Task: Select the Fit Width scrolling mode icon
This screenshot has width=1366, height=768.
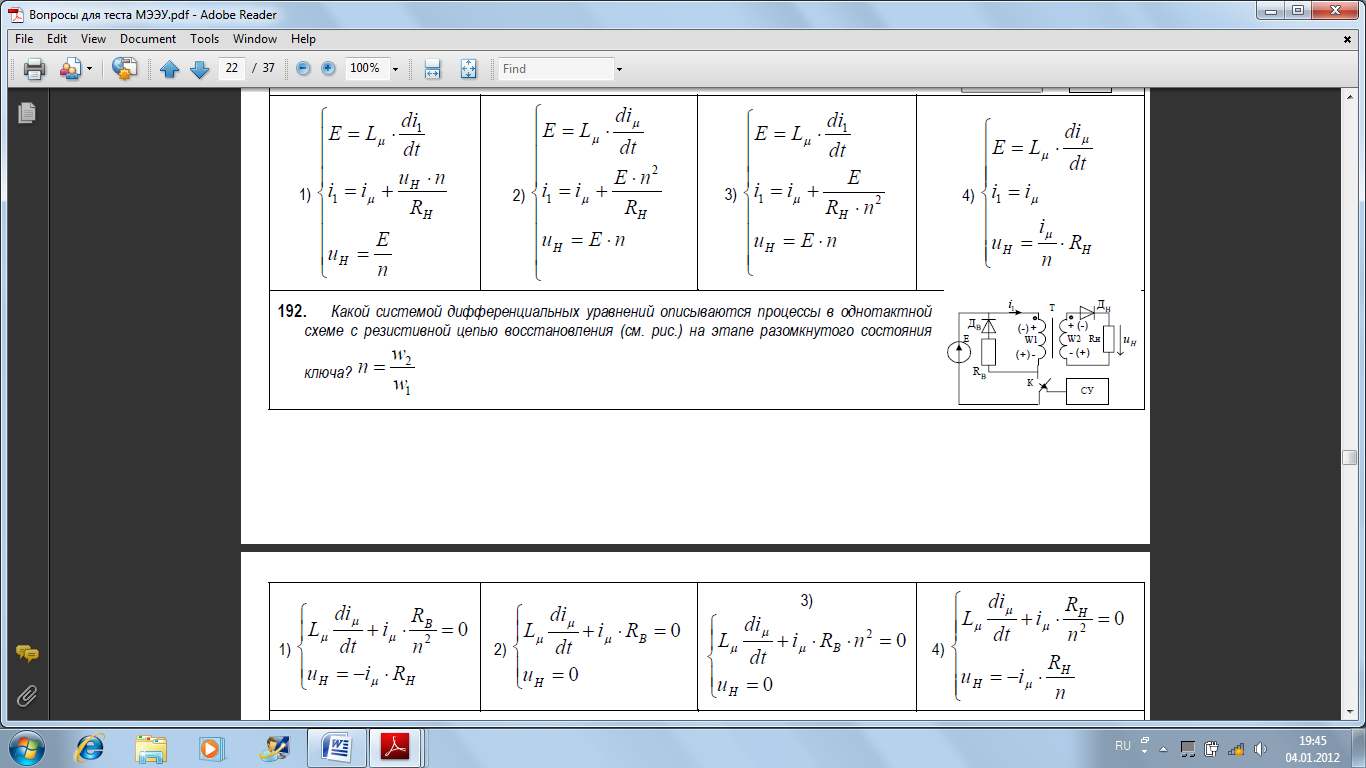Action: [433, 69]
